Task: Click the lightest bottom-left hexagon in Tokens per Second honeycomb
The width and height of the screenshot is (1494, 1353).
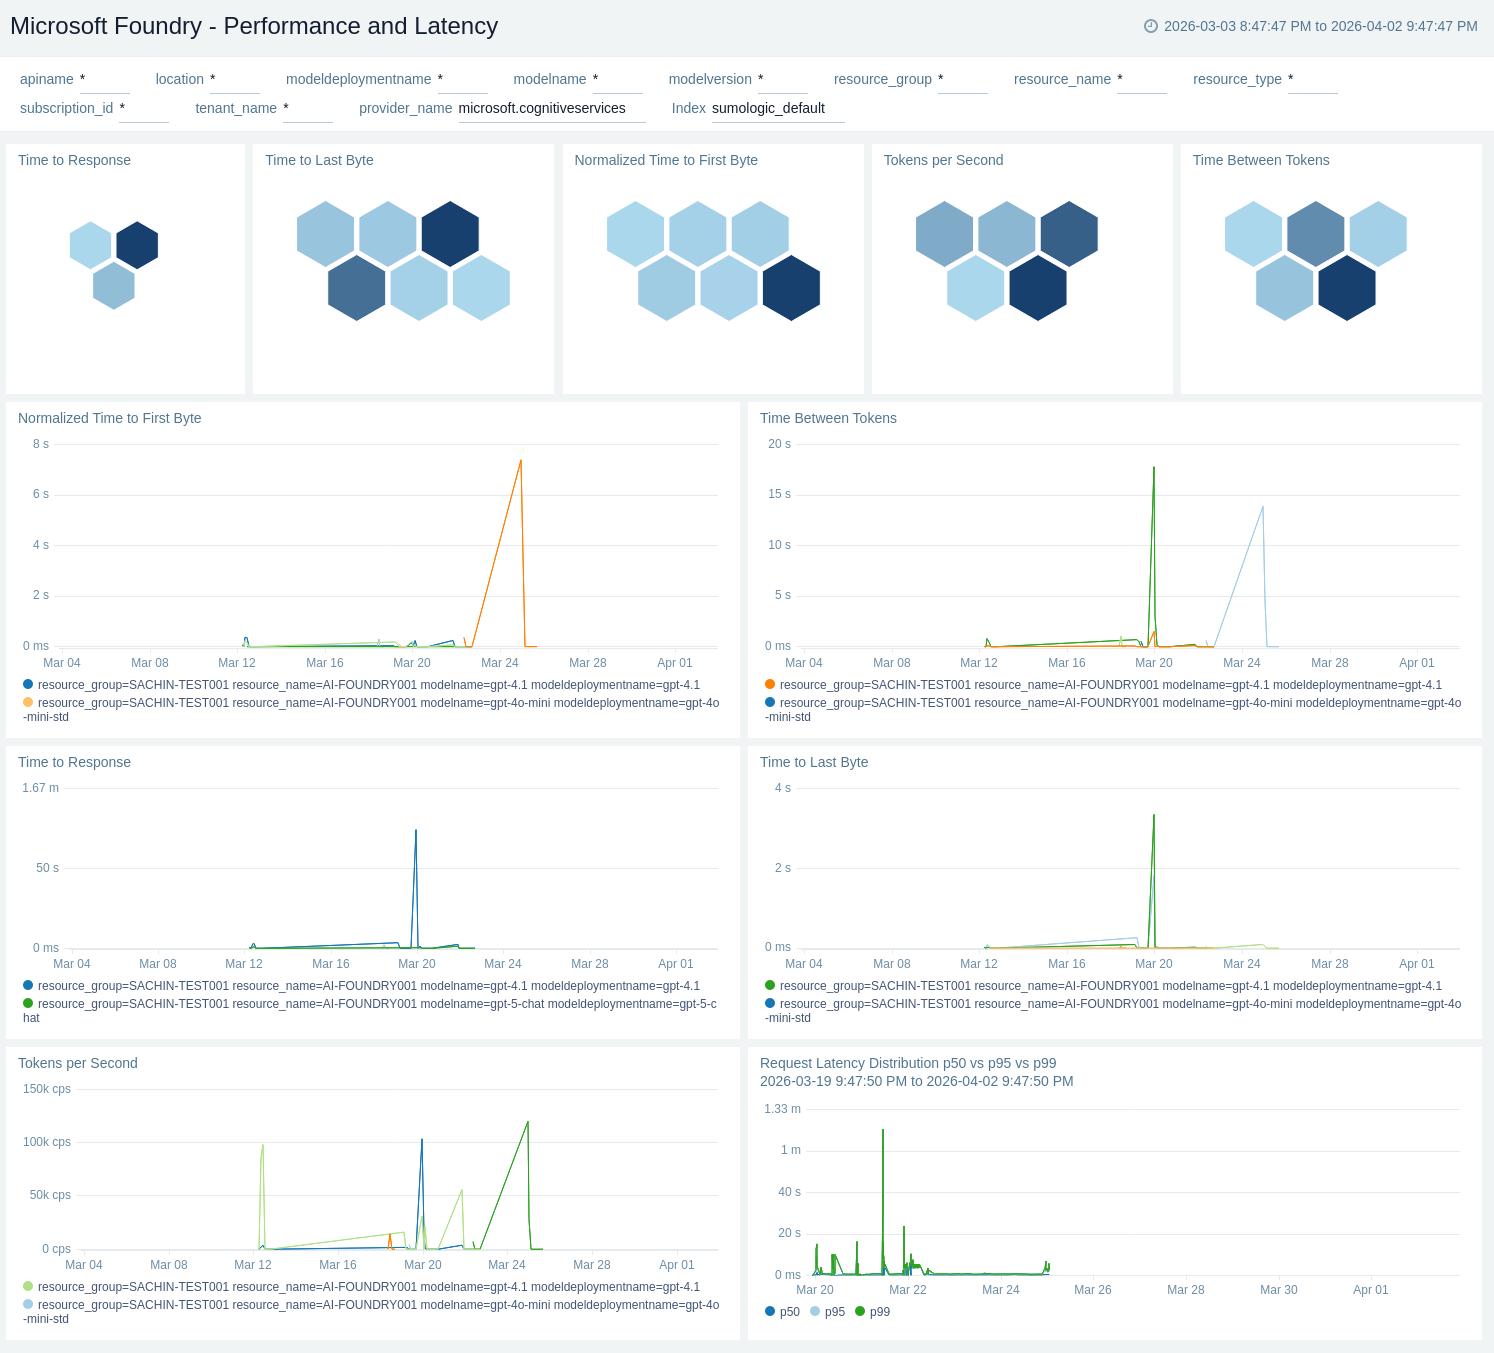Action: [975, 288]
